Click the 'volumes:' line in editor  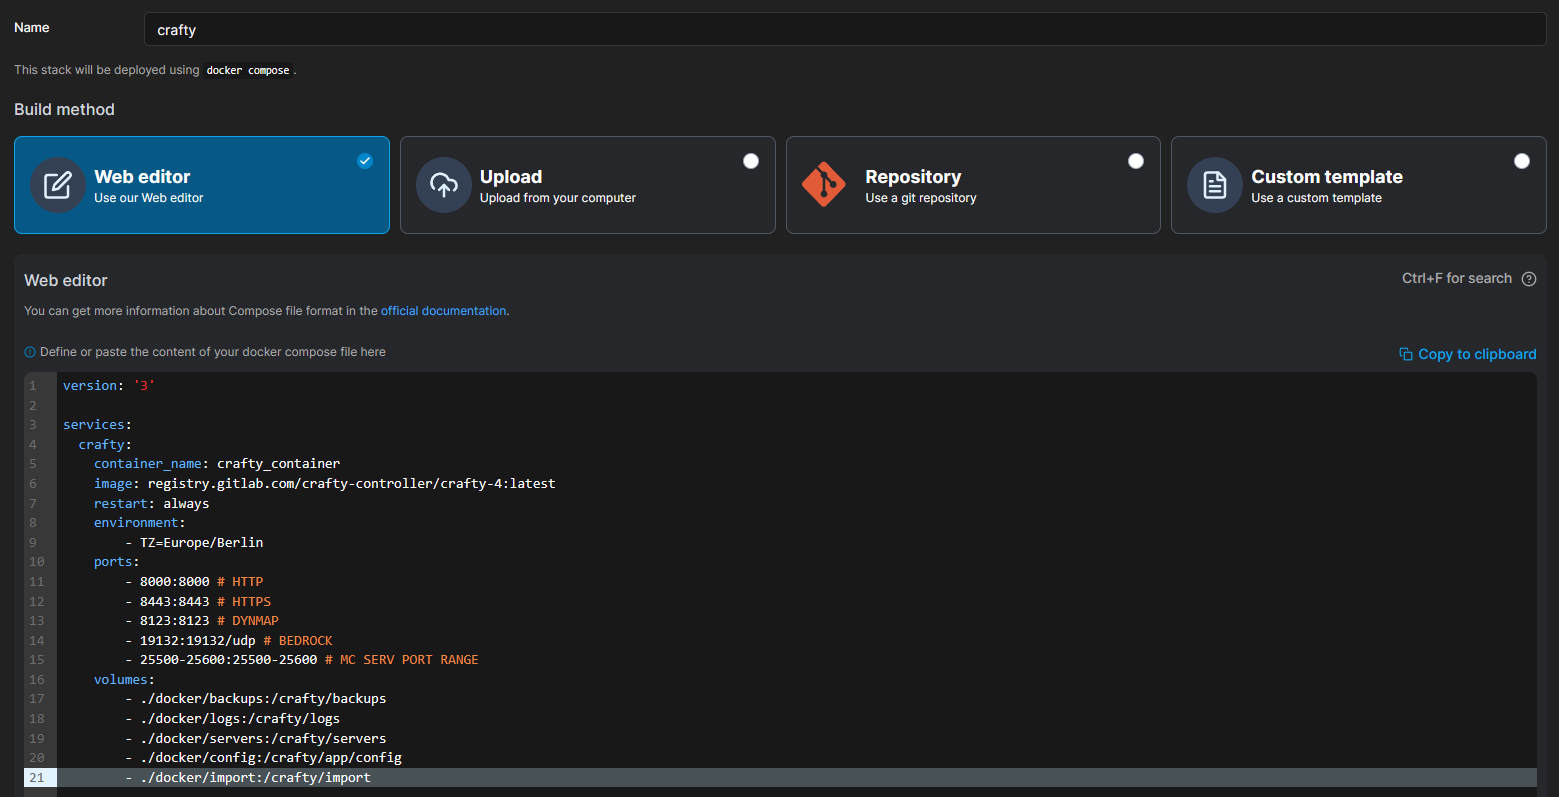pos(124,679)
